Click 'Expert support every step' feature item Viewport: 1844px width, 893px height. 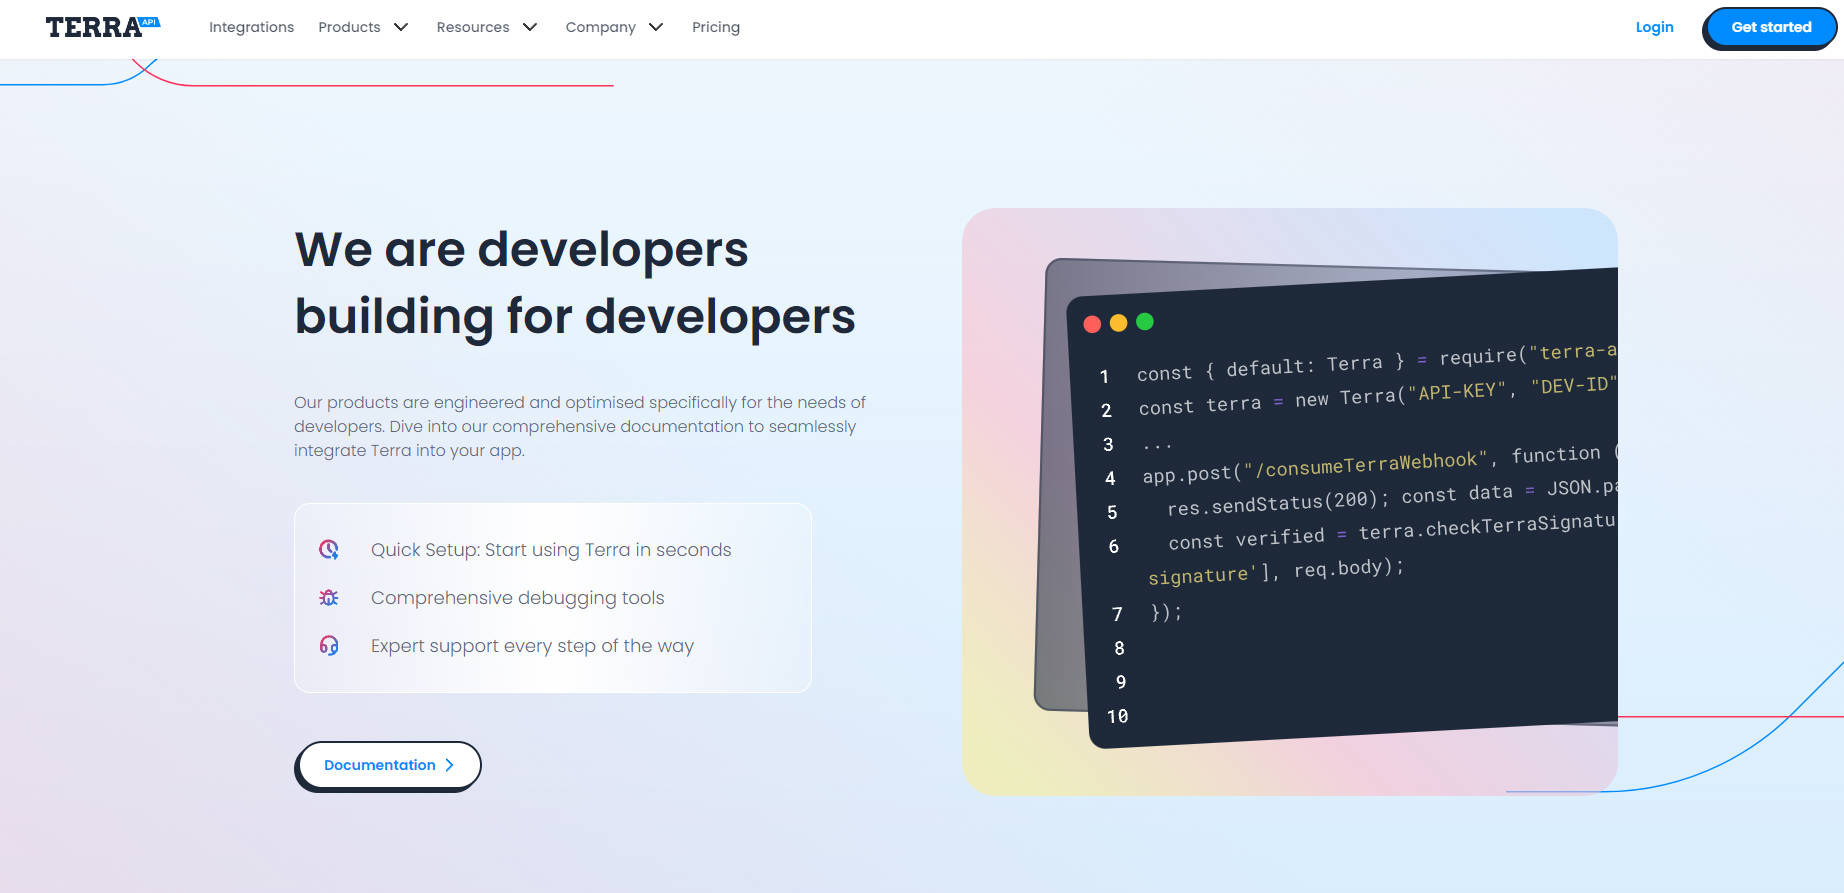click(532, 645)
